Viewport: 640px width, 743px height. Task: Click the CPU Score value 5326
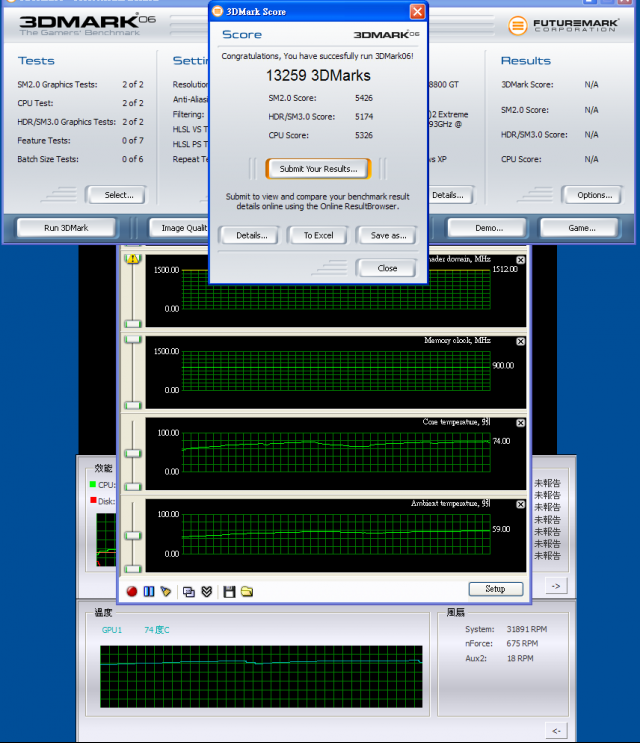click(364, 135)
